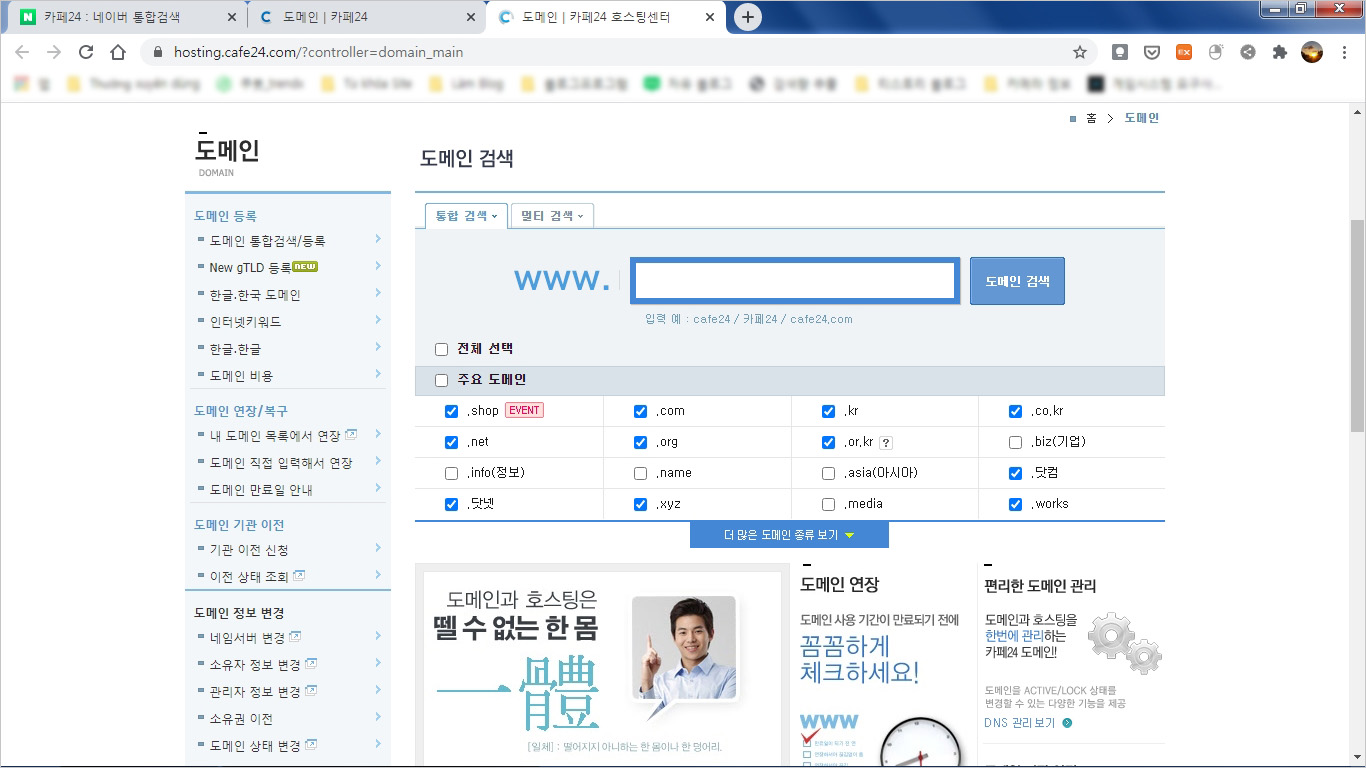
Task: Click the browser address bar URL
Action: (x=318, y=52)
